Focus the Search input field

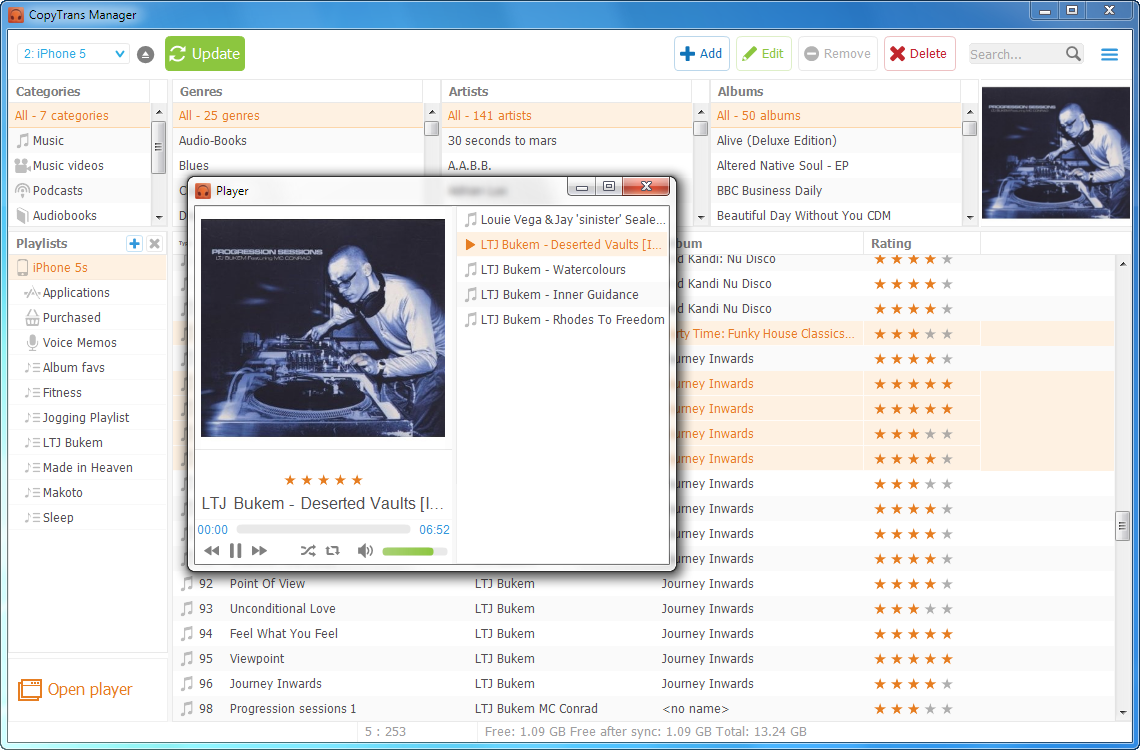(x=1017, y=54)
